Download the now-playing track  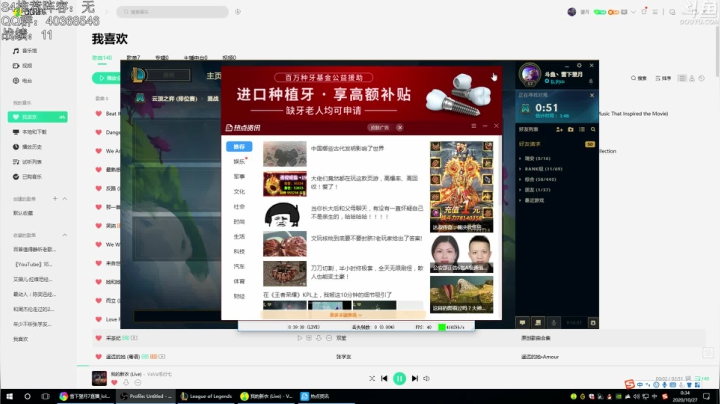(126, 382)
